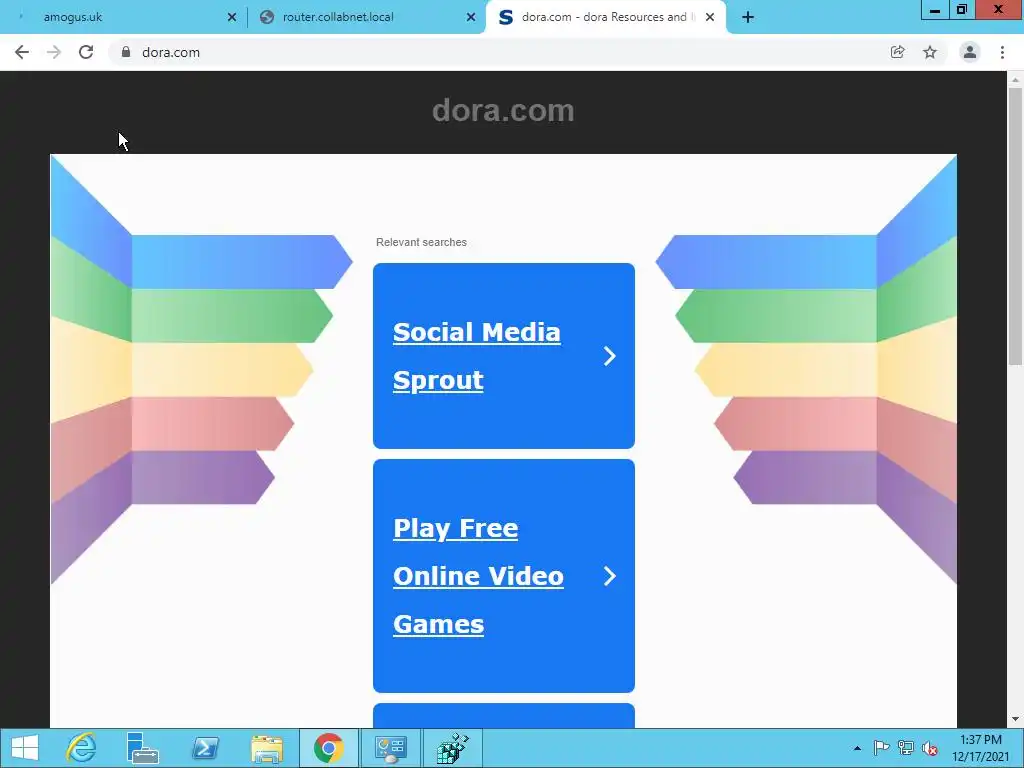Select the dora.com tab
1024x768 pixels.
pyautogui.click(x=604, y=17)
